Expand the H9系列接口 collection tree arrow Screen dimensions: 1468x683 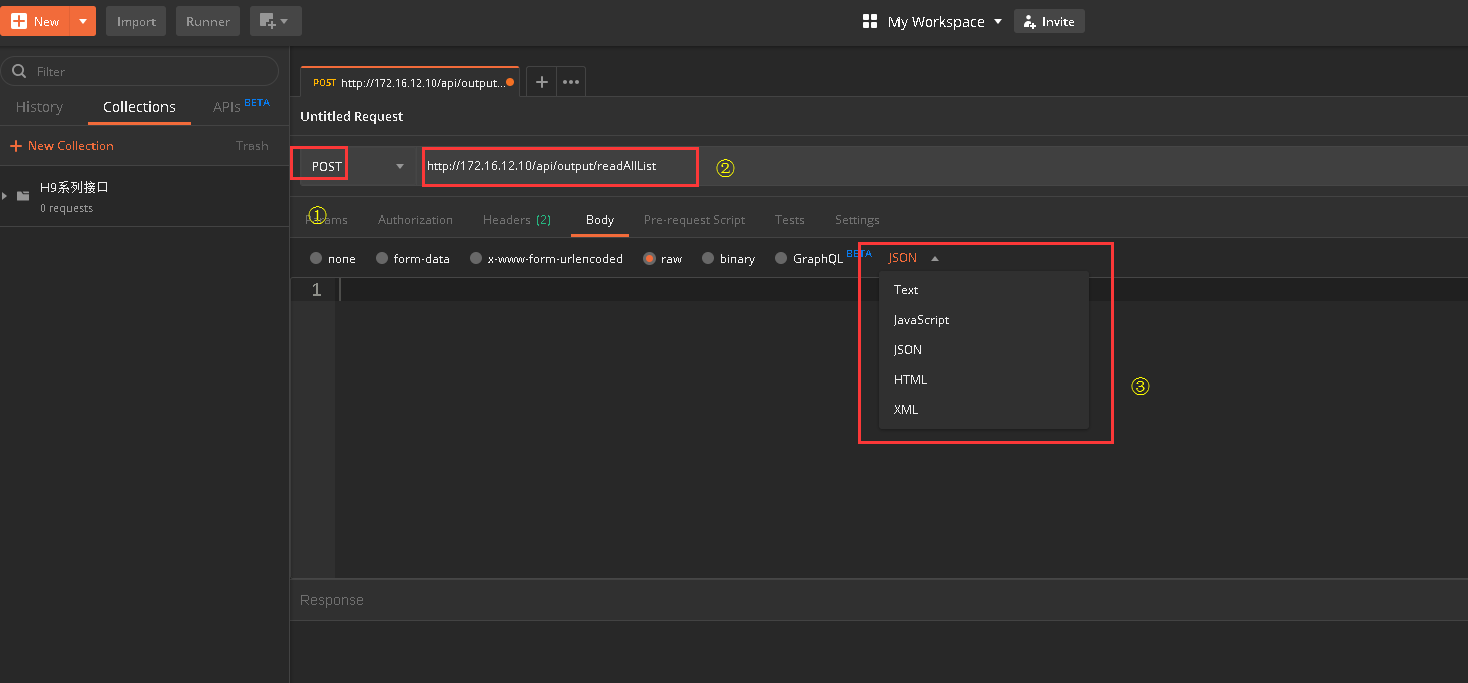[5, 195]
